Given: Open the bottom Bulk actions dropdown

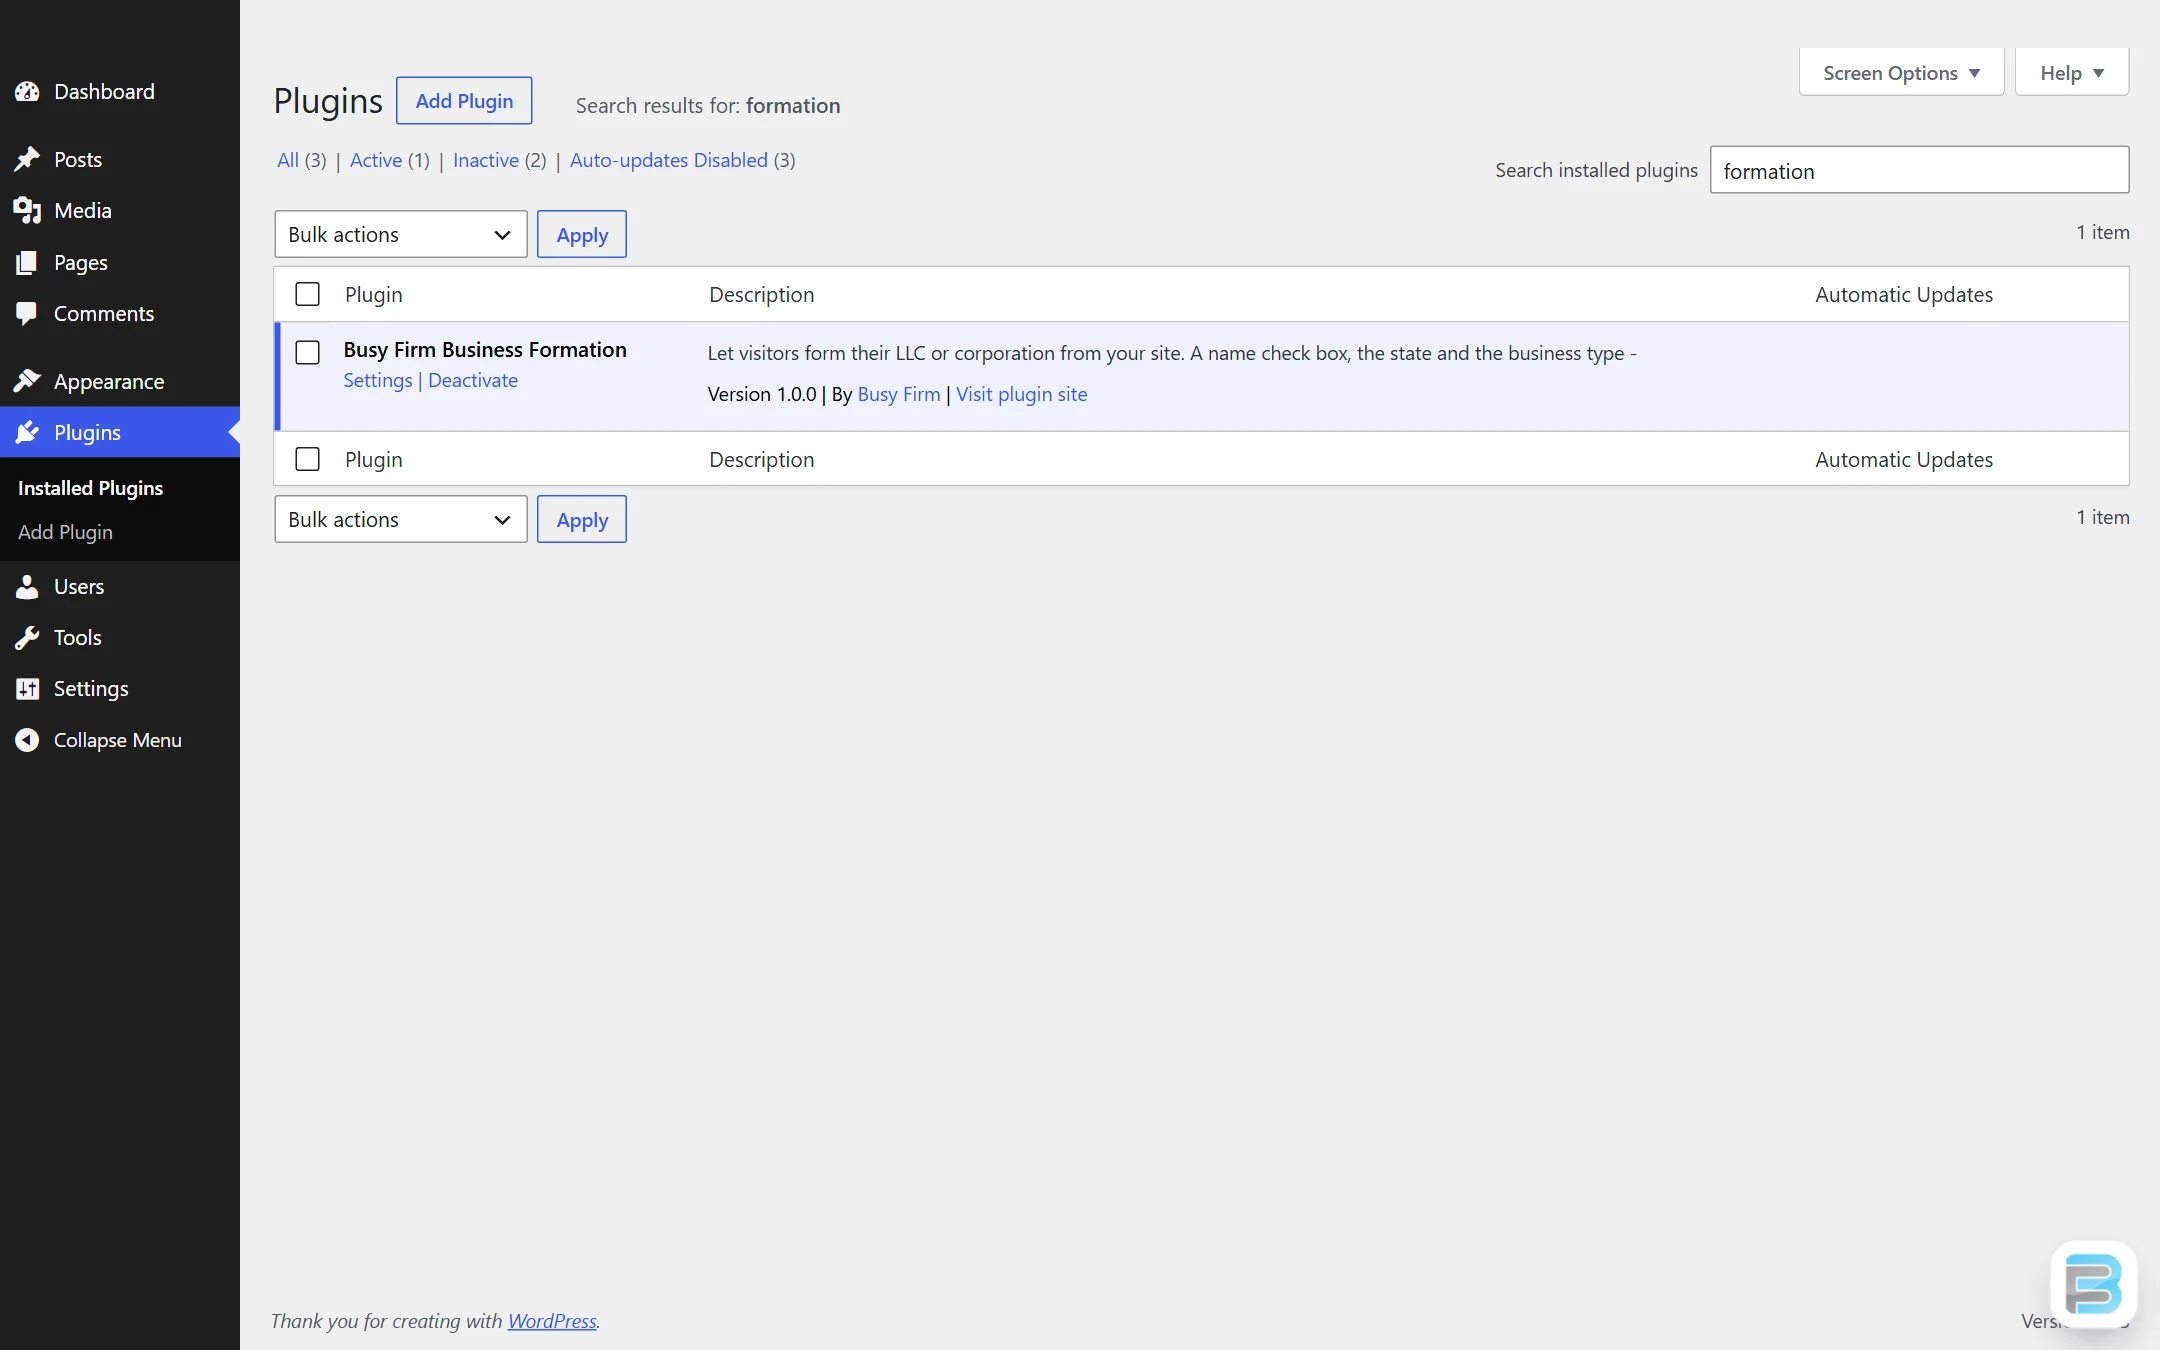Looking at the screenshot, I should coord(400,519).
